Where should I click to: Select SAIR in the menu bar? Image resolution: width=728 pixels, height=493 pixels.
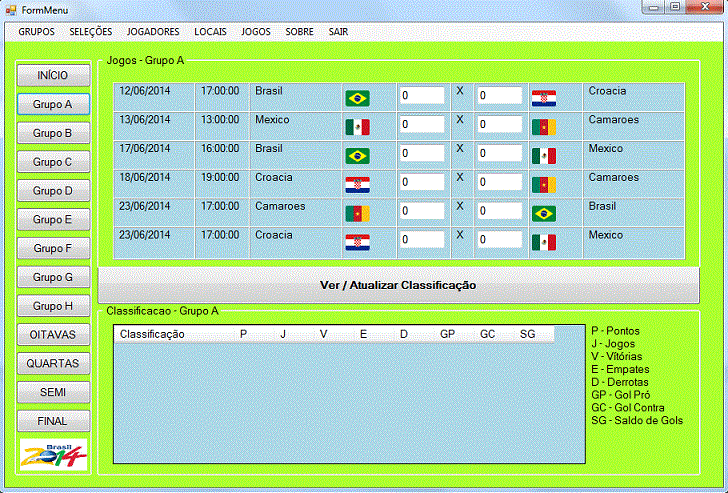338,31
